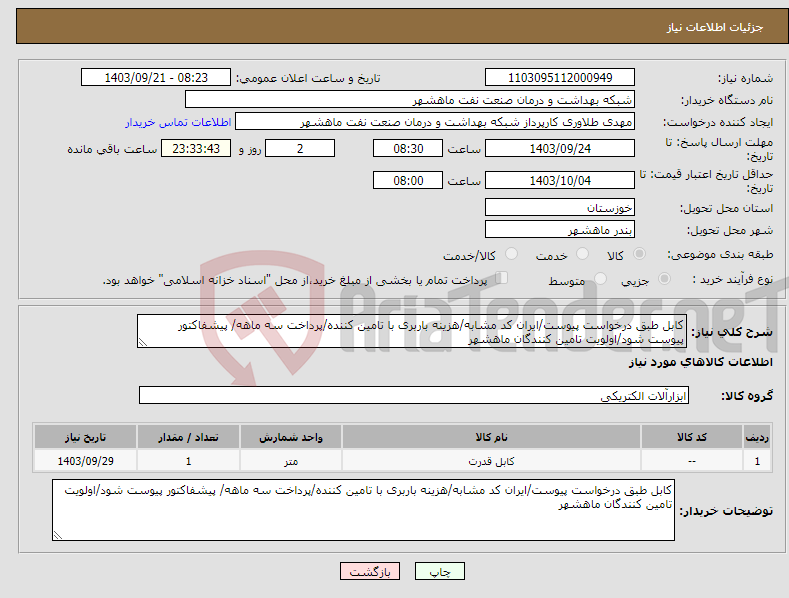Click the request creator name field

435,121
